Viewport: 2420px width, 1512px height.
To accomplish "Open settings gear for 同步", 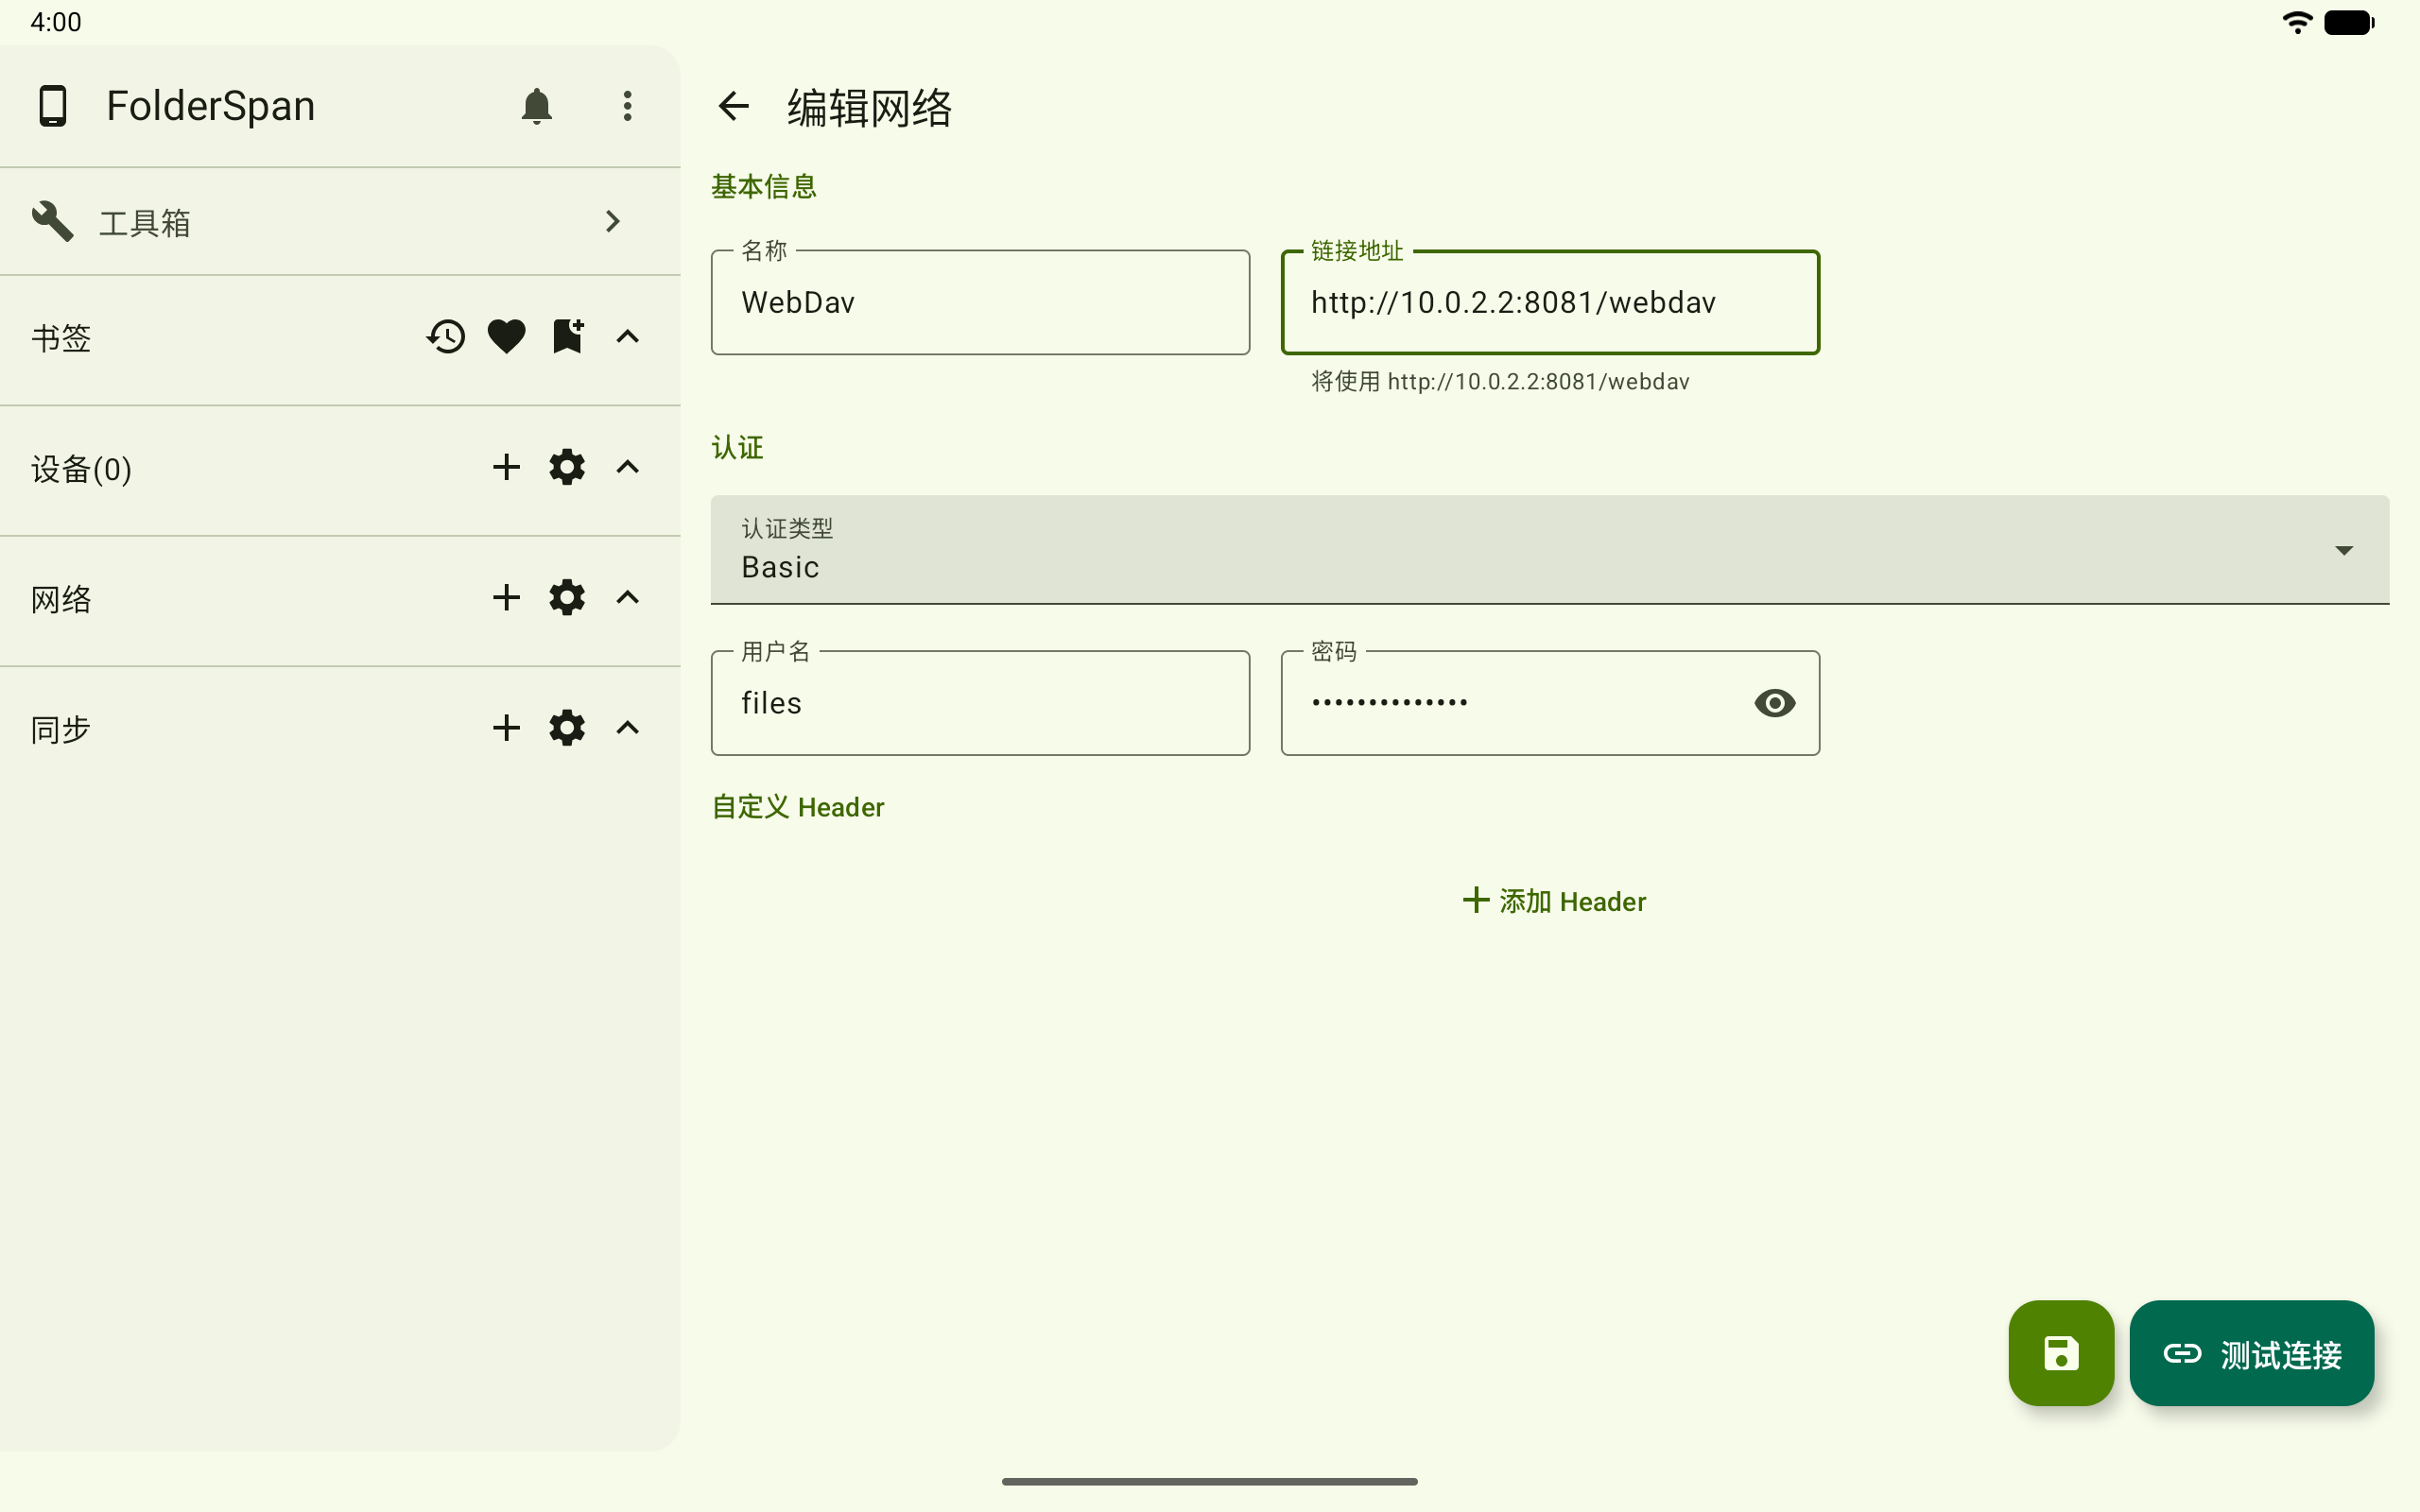I will coord(567,727).
